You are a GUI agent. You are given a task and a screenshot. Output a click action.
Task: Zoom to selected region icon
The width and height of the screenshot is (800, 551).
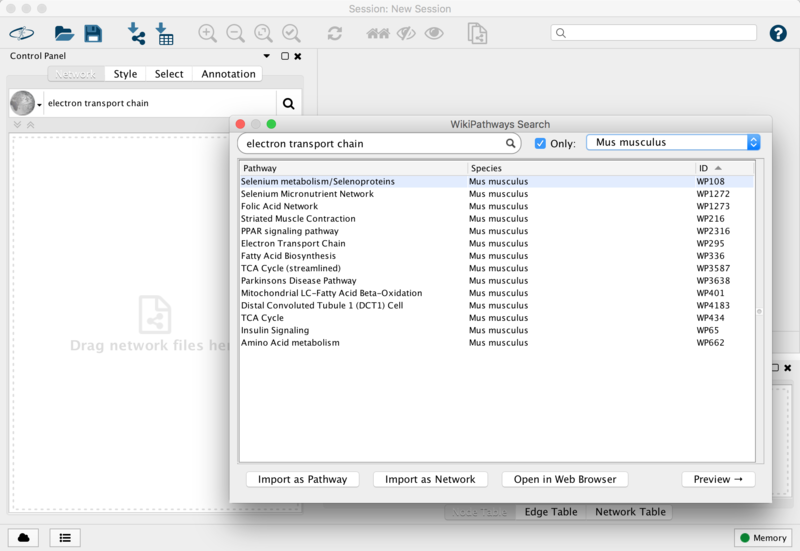pos(291,34)
